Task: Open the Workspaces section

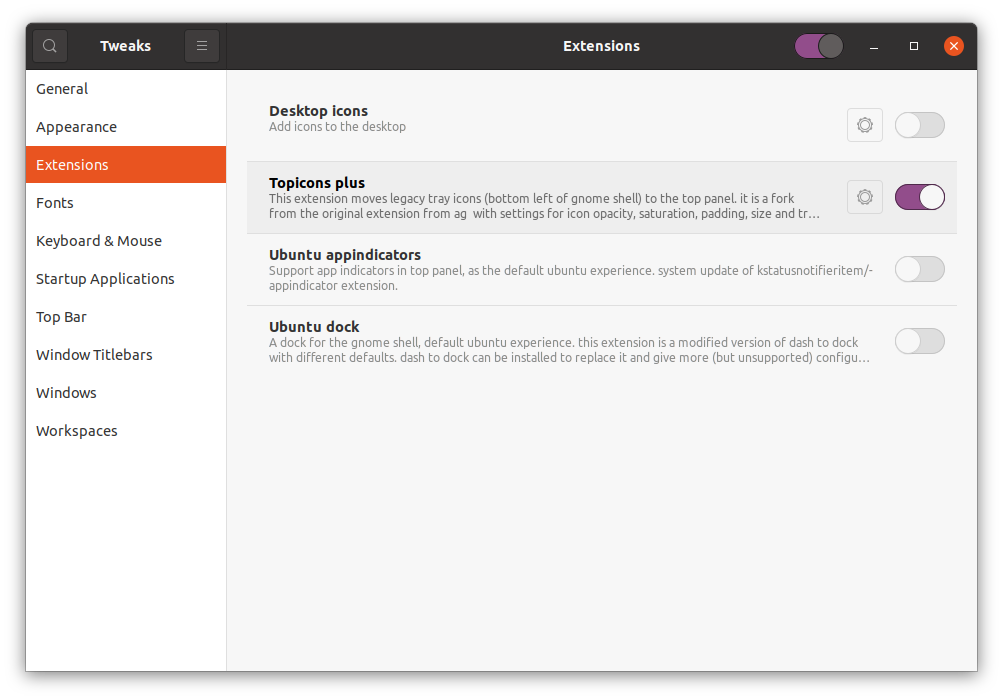Action: pyautogui.click(x=126, y=431)
